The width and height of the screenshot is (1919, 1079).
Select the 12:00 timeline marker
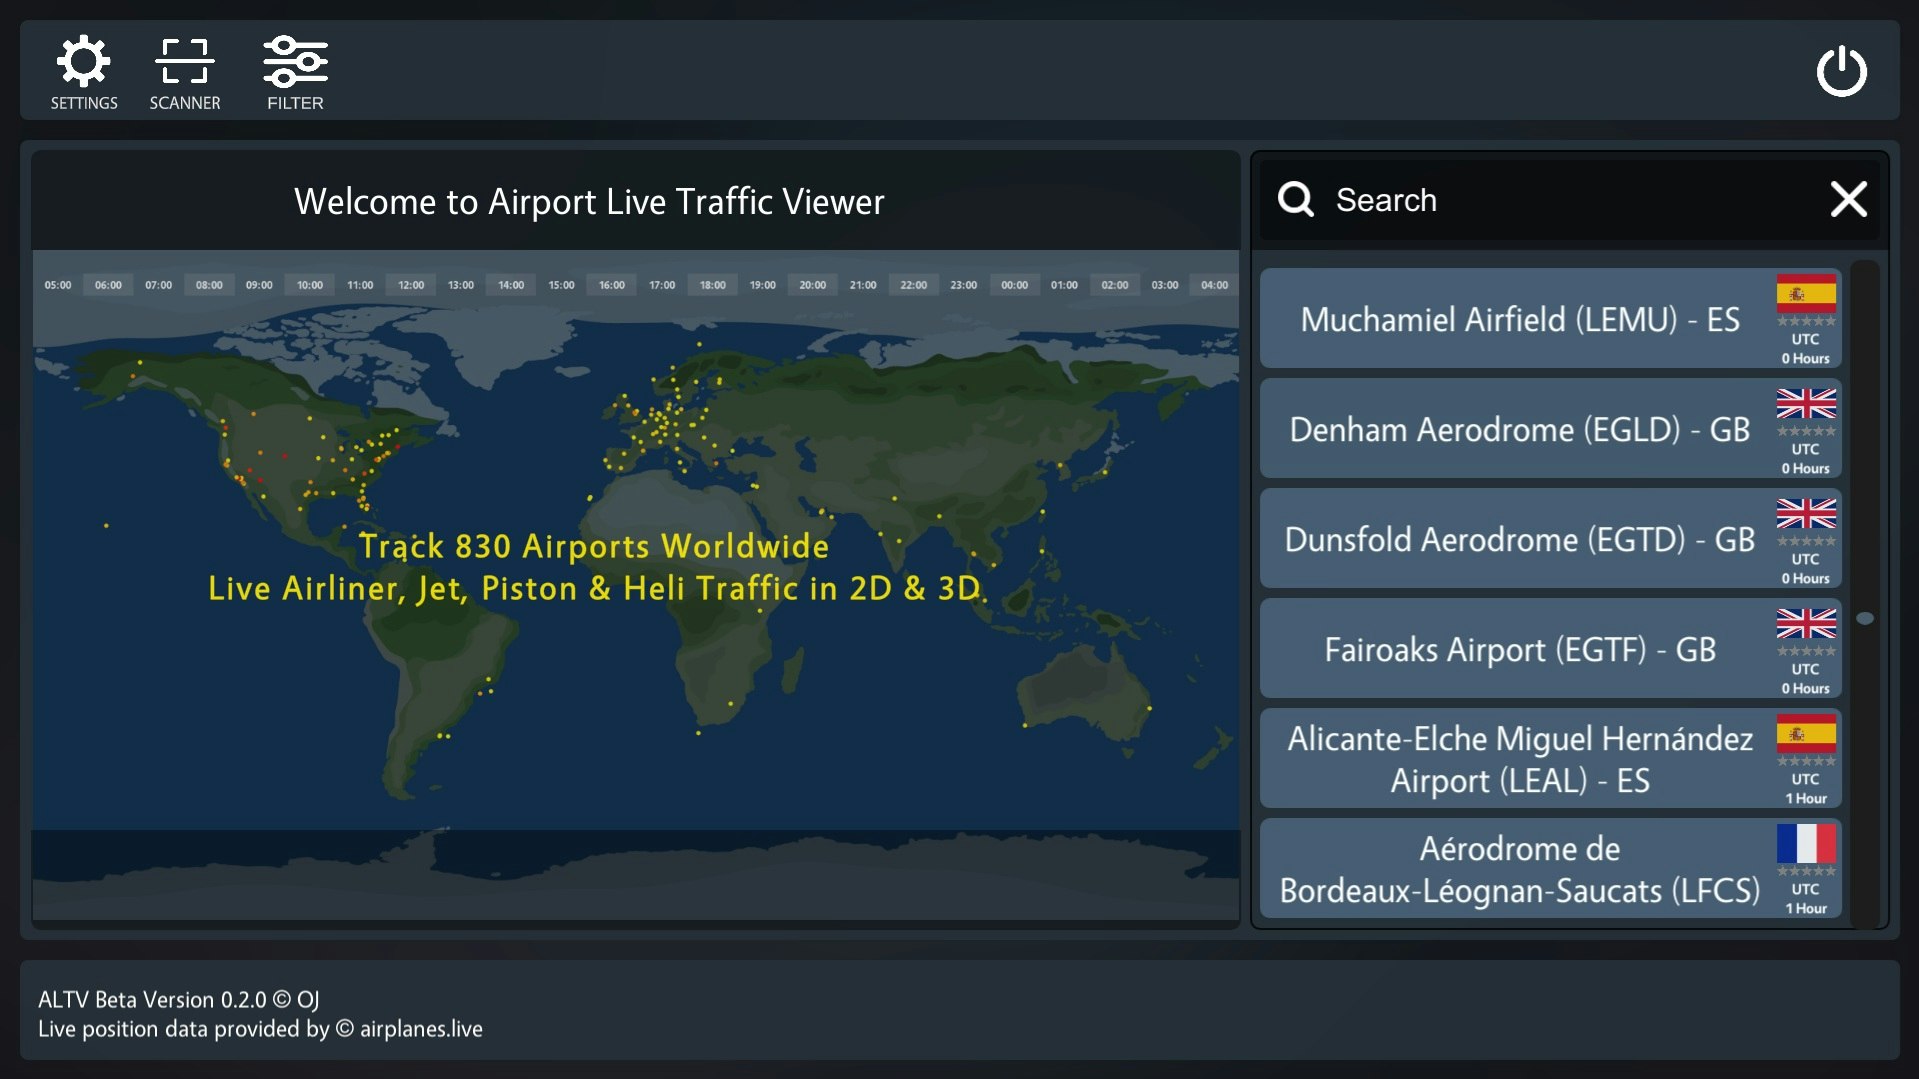click(x=409, y=284)
